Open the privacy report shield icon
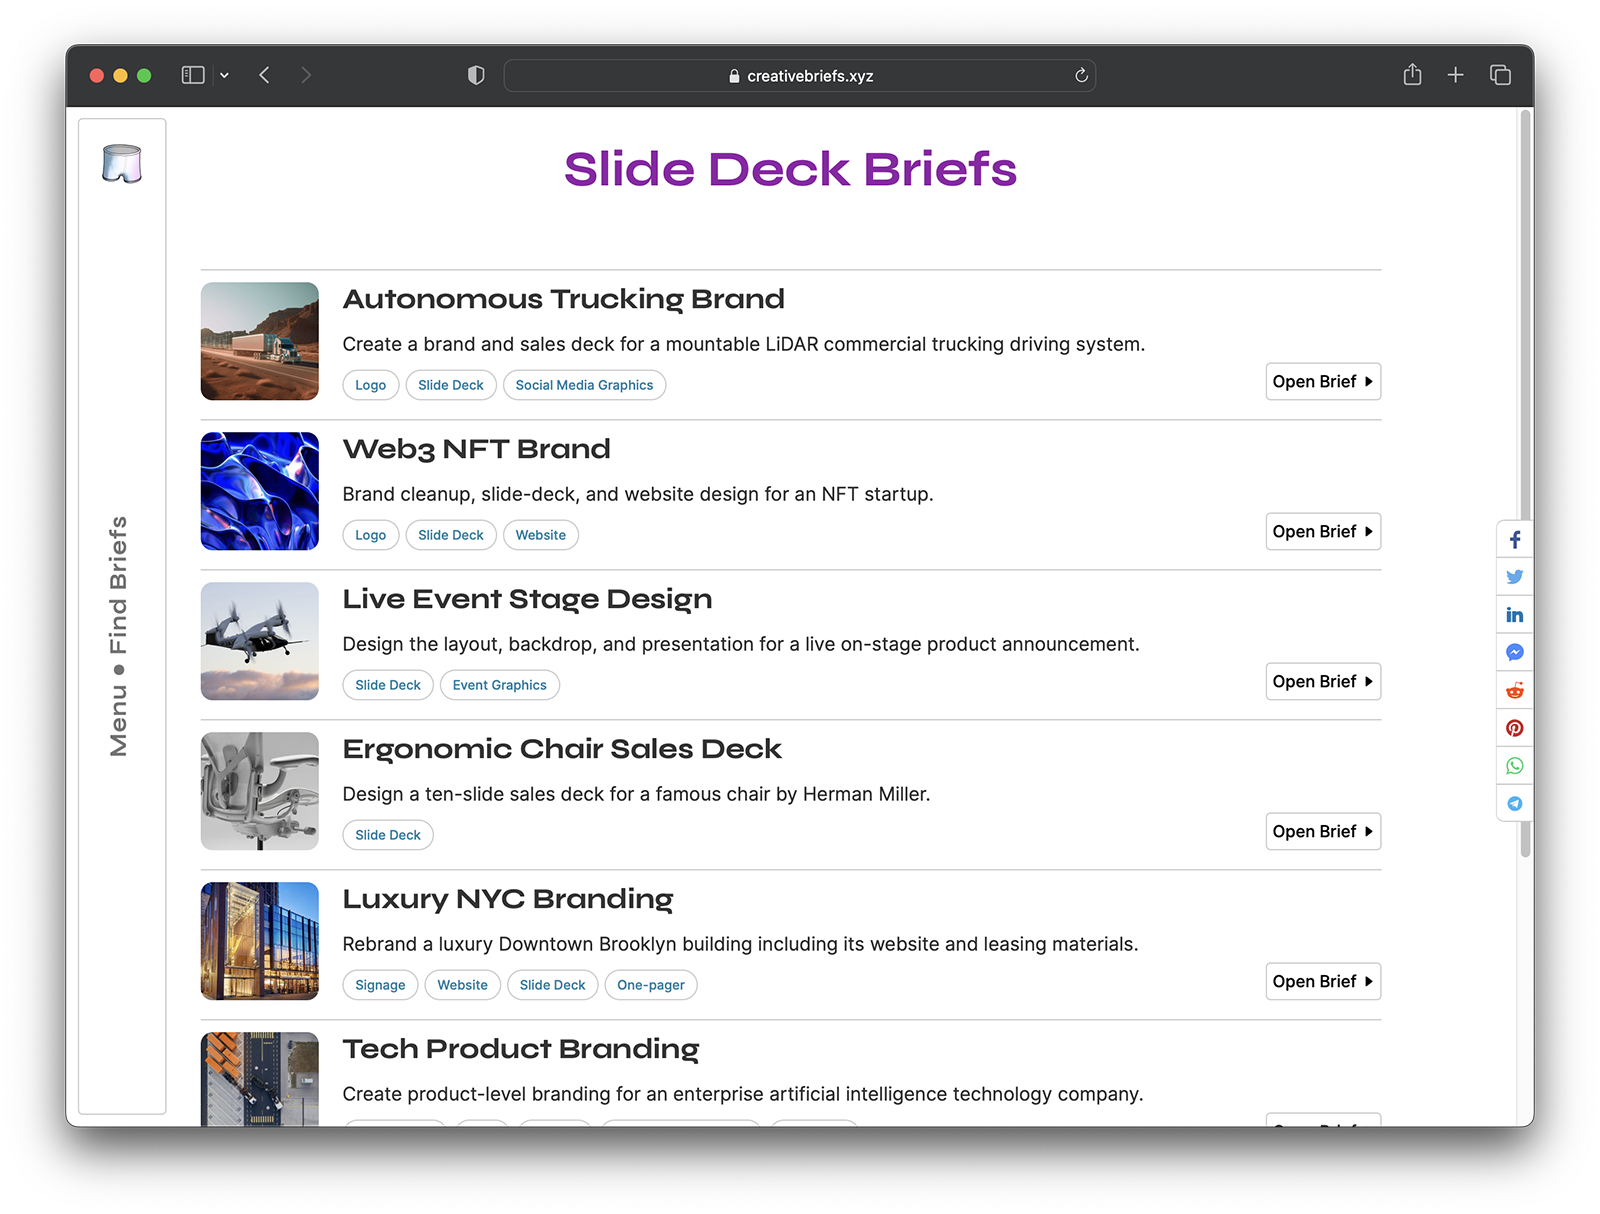This screenshot has height=1214, width=1600. tap(476, 75)
